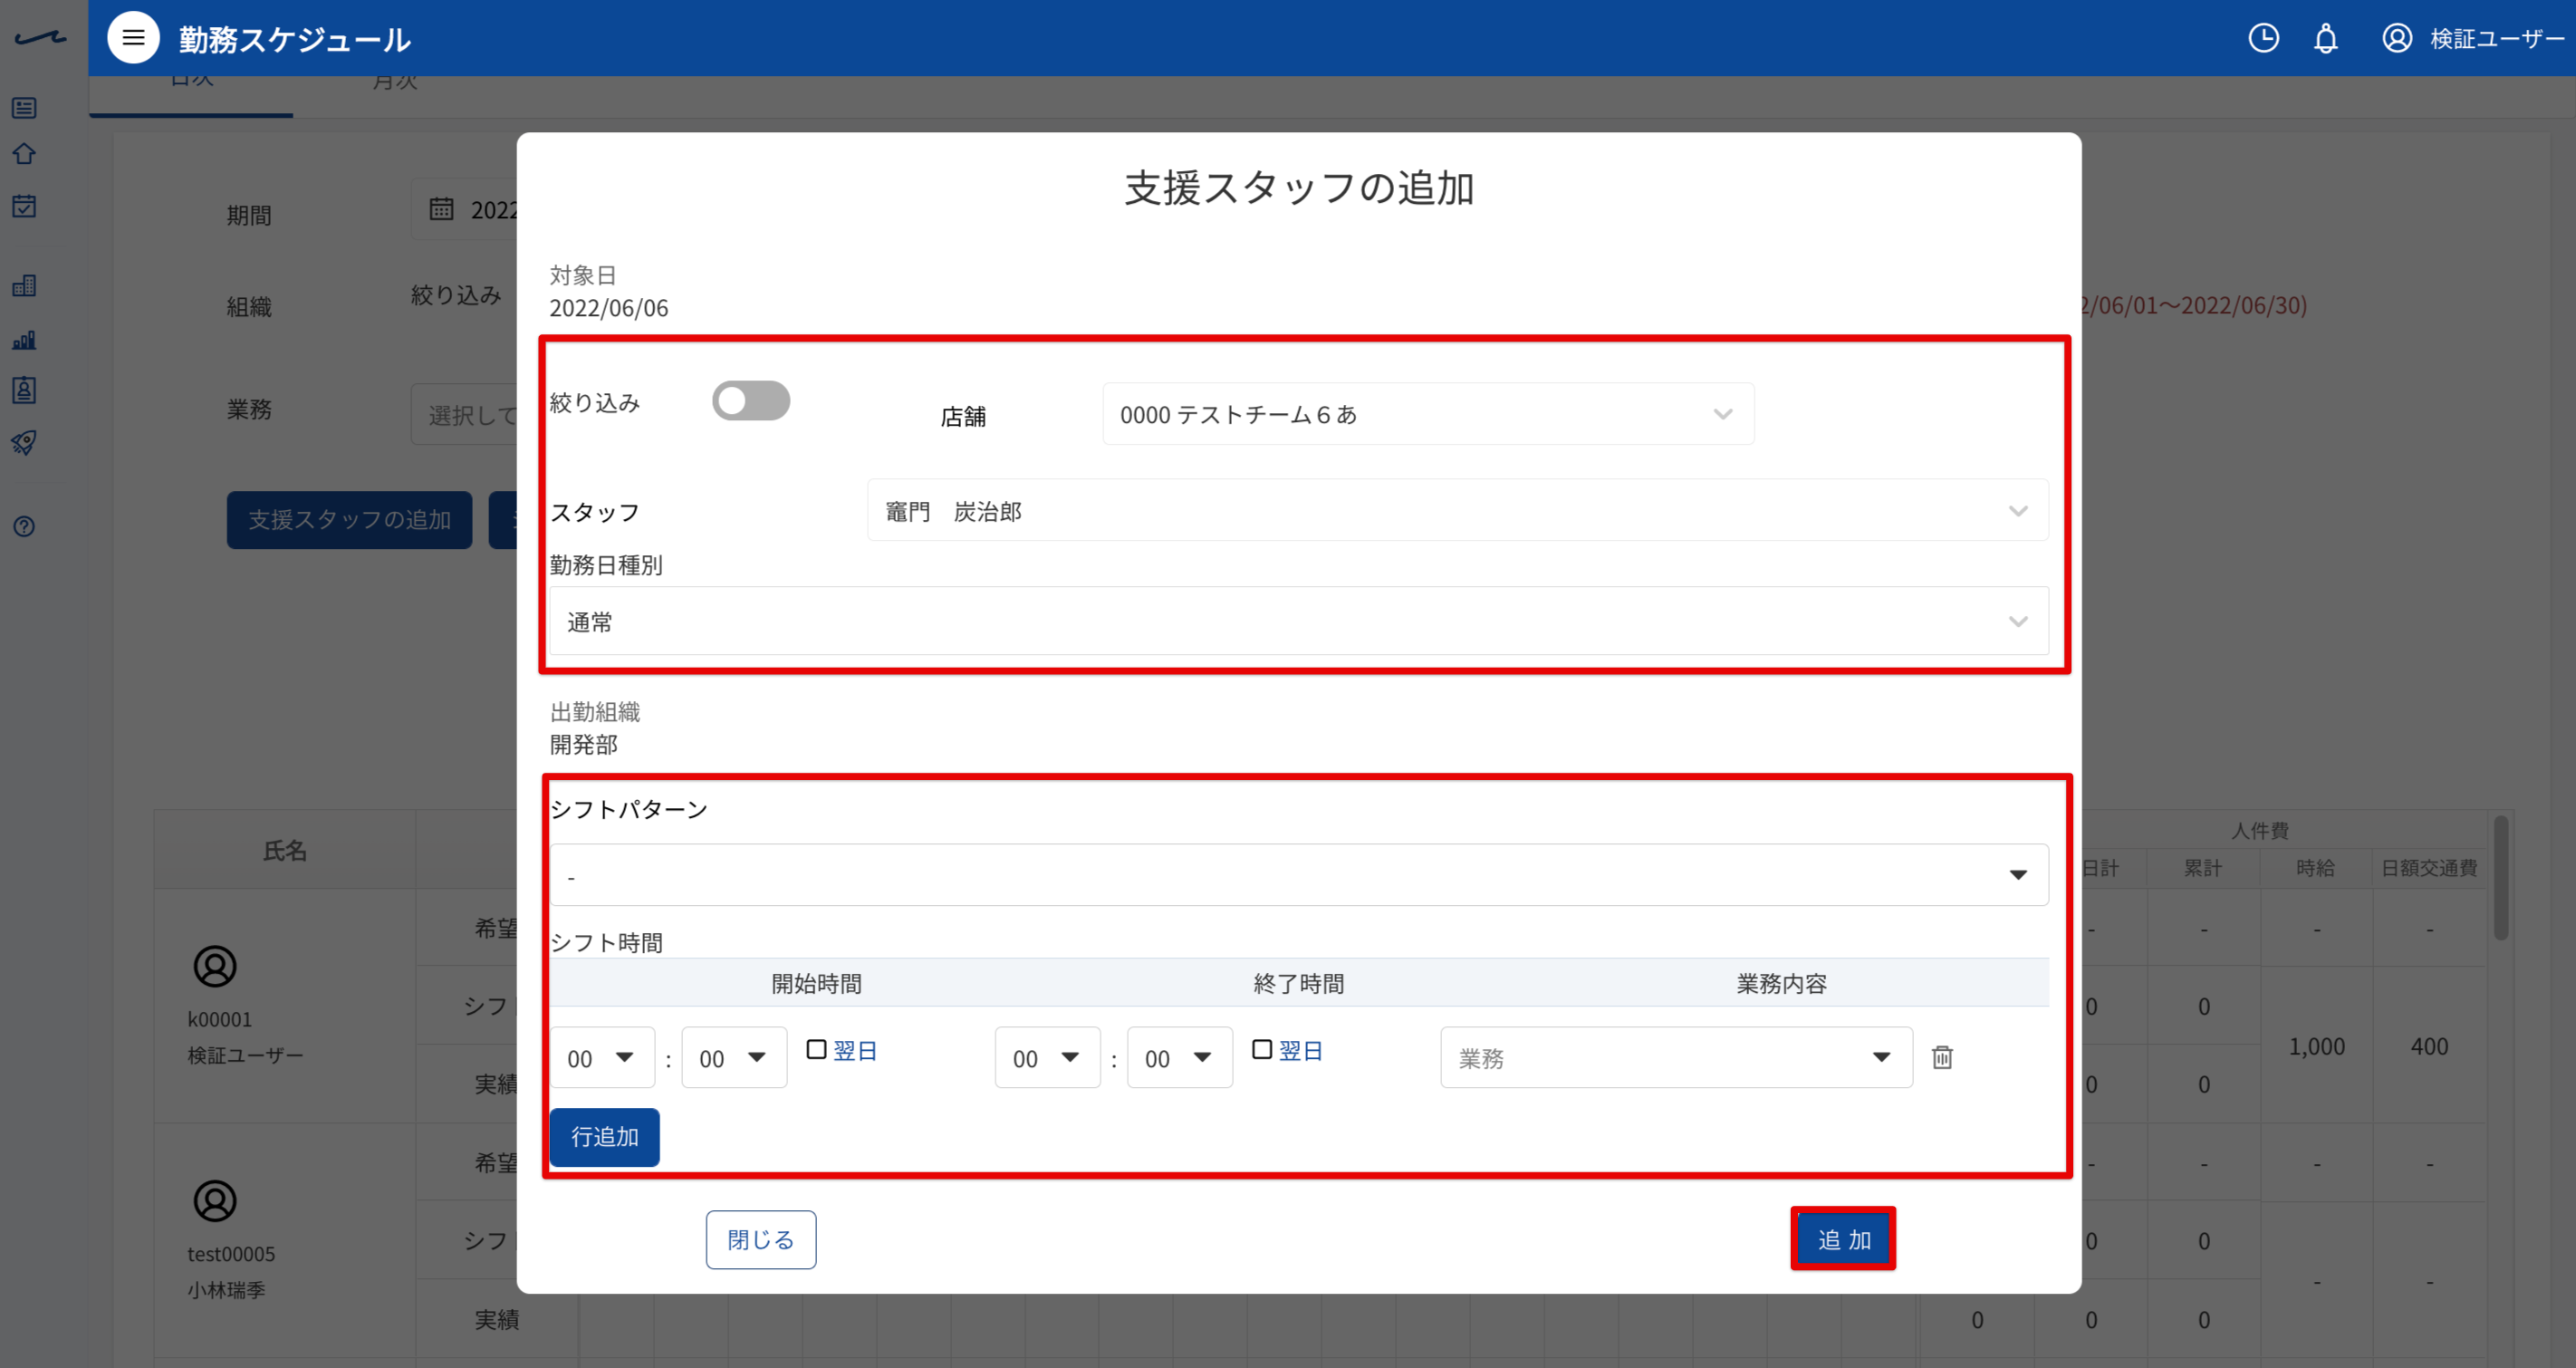The image size is (2576, 1368).
Task: Open the ID badge sidebar icon
Action: [24, 390]
